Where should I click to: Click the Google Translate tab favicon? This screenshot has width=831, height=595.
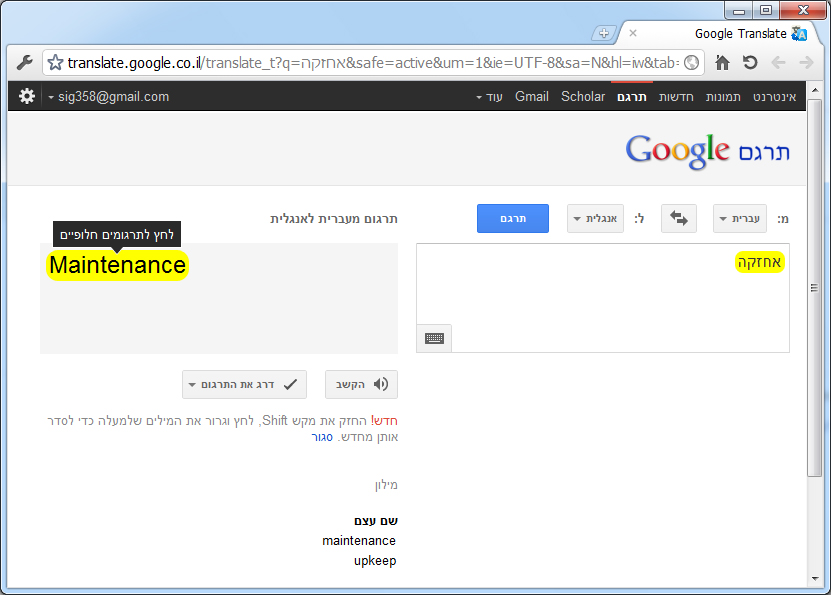pyautogui.click(x=799, y=33)
